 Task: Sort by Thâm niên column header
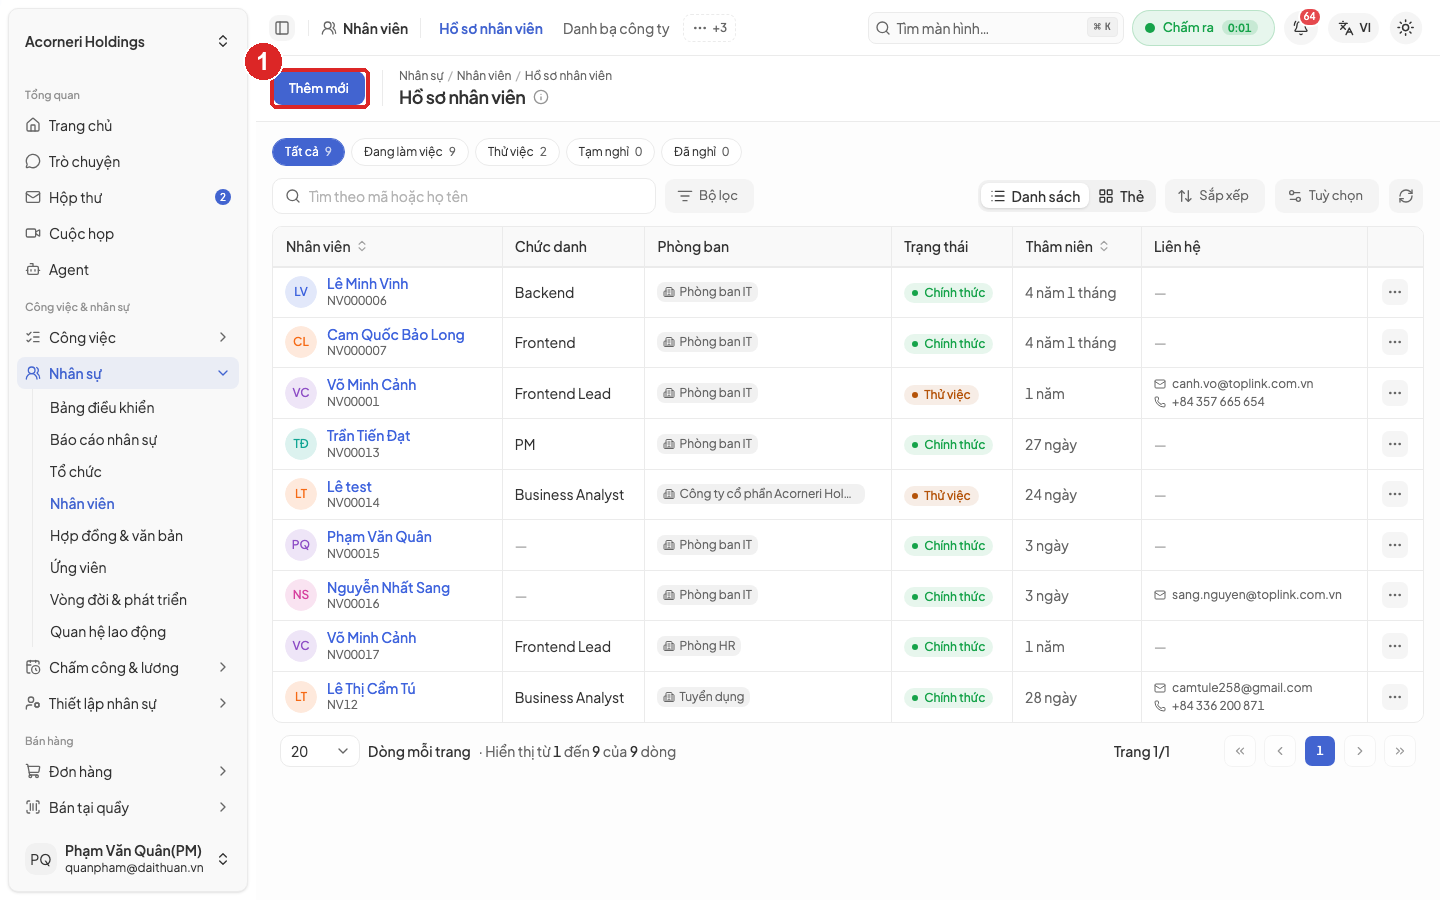[1066, 247]
